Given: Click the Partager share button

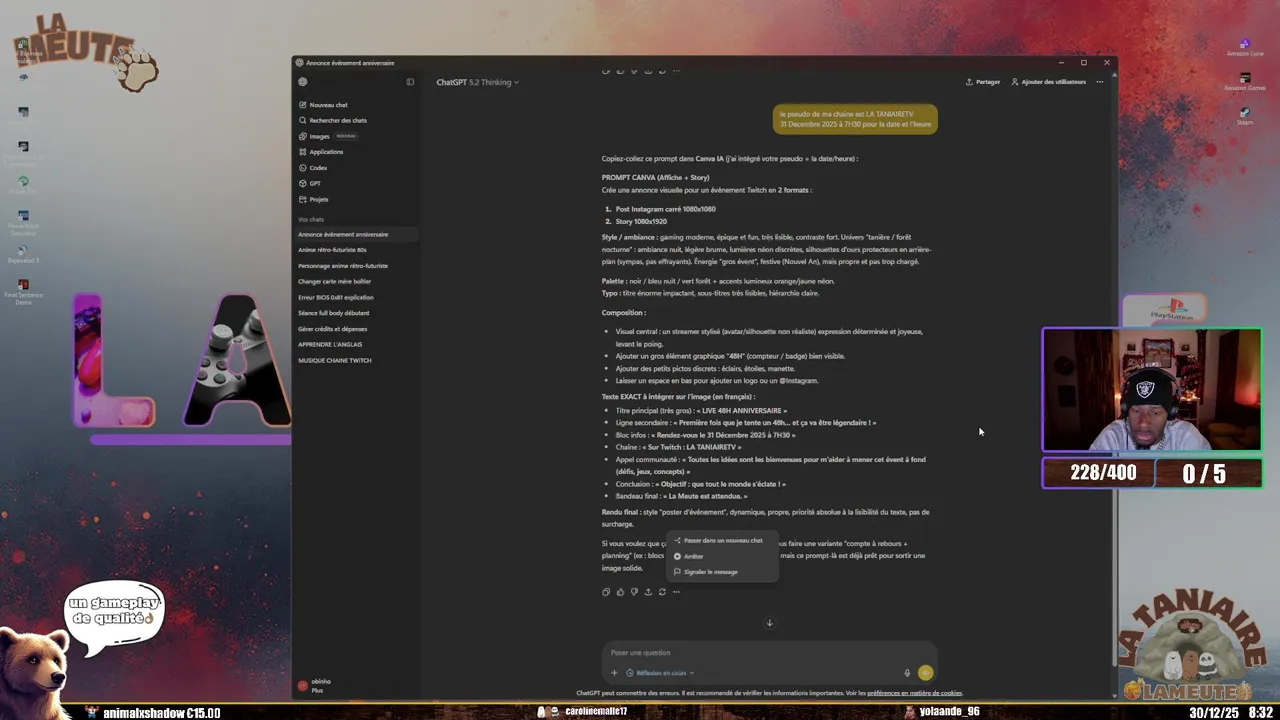Looking at the screenshot, I should coord(983,82).
